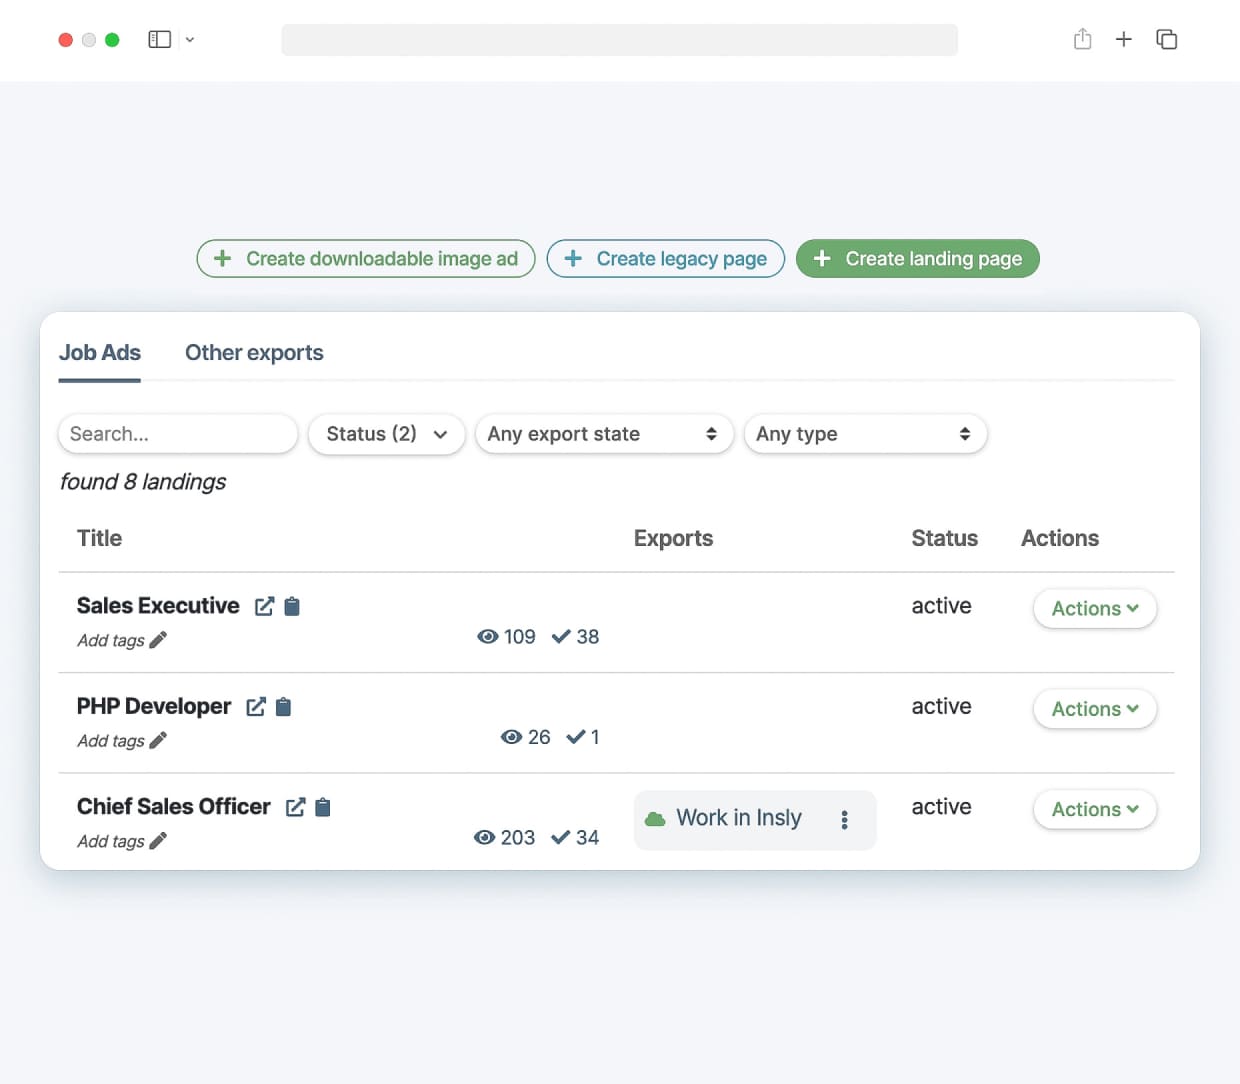Open Actions for the PHP Developer row
This screenshot has width=1240, height=1084.
coord(1094,709)
